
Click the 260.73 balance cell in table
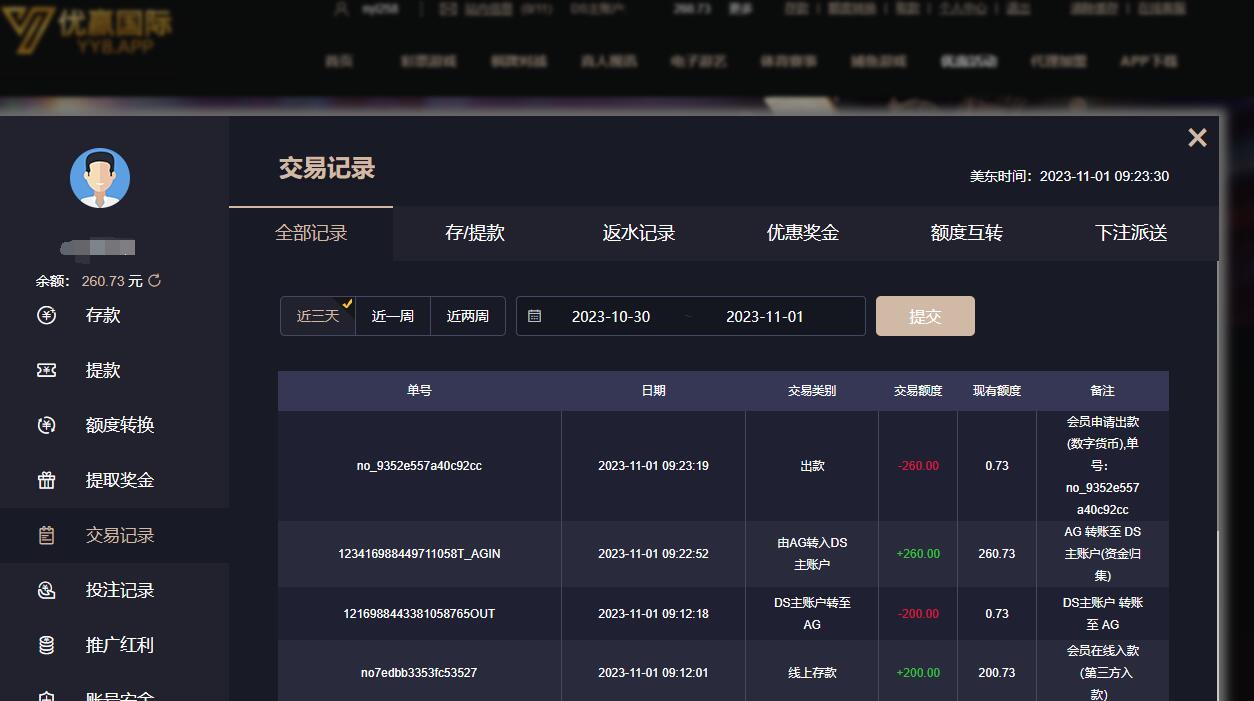pos(997,554)
